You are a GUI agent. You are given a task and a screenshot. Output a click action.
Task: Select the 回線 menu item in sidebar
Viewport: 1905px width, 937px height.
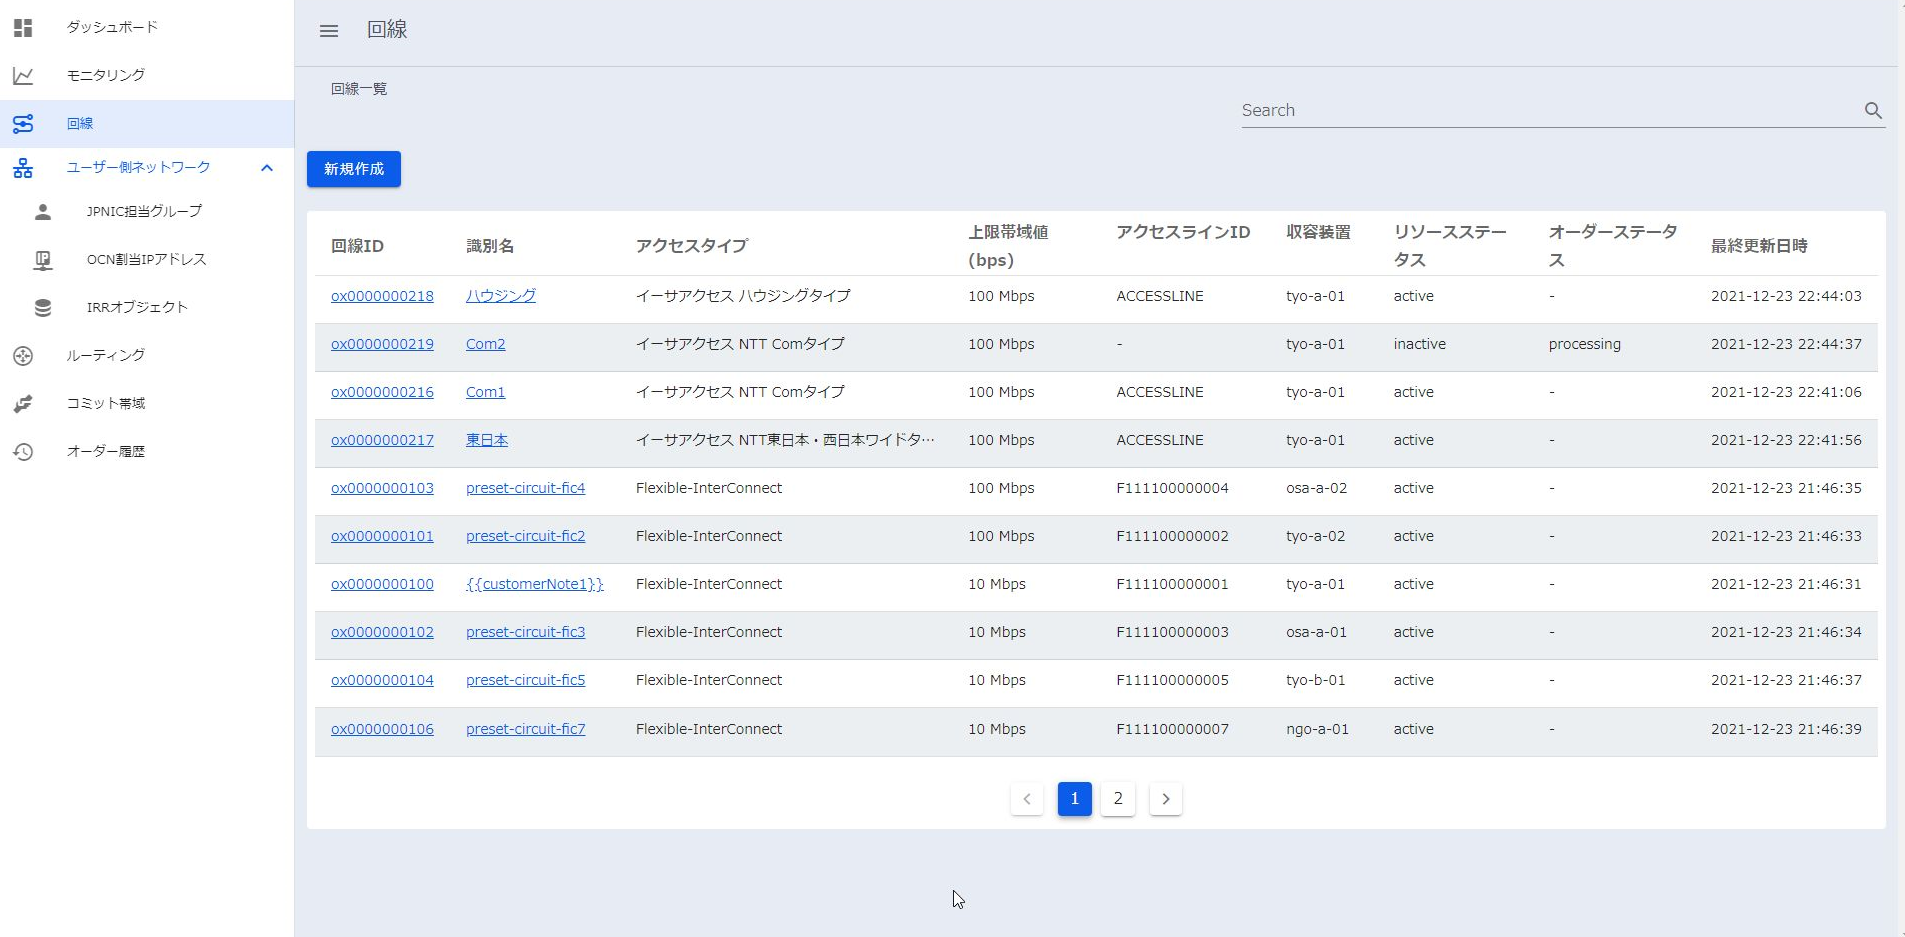coord(80,124)
